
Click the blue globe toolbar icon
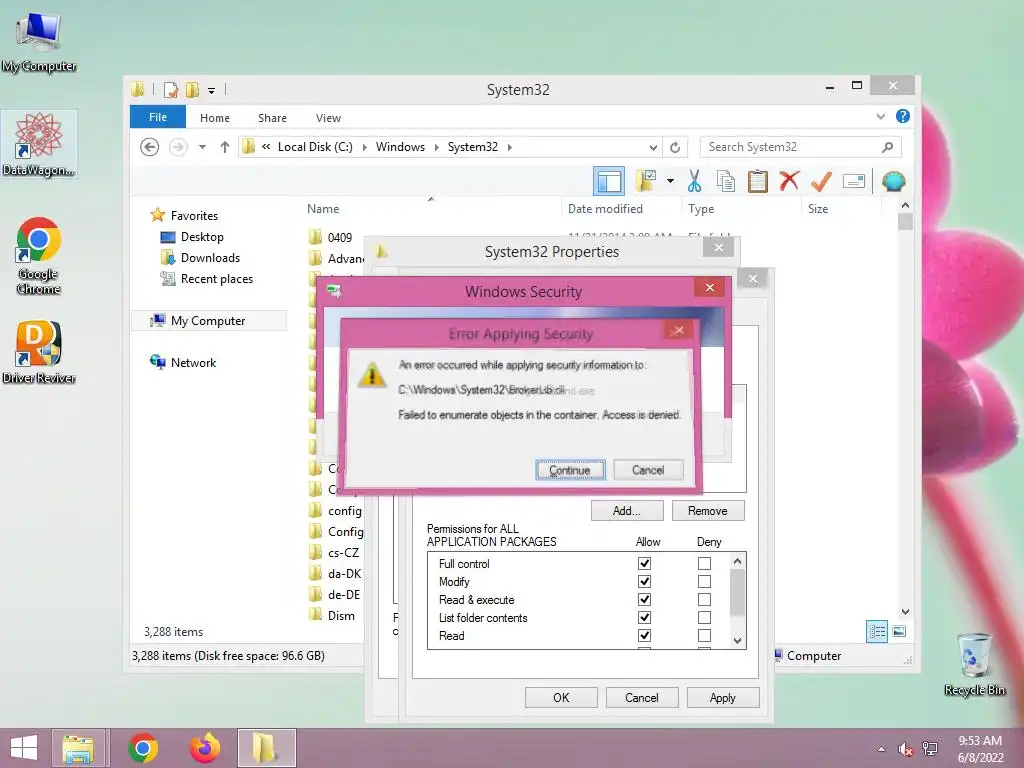[x=893, y=181]
